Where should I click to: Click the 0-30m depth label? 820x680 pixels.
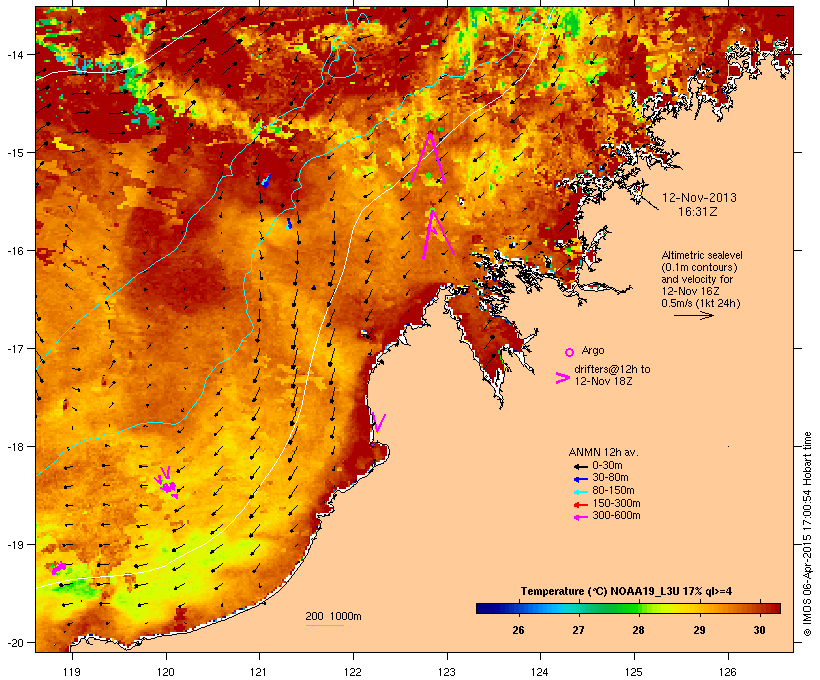[x=607, y=466]
